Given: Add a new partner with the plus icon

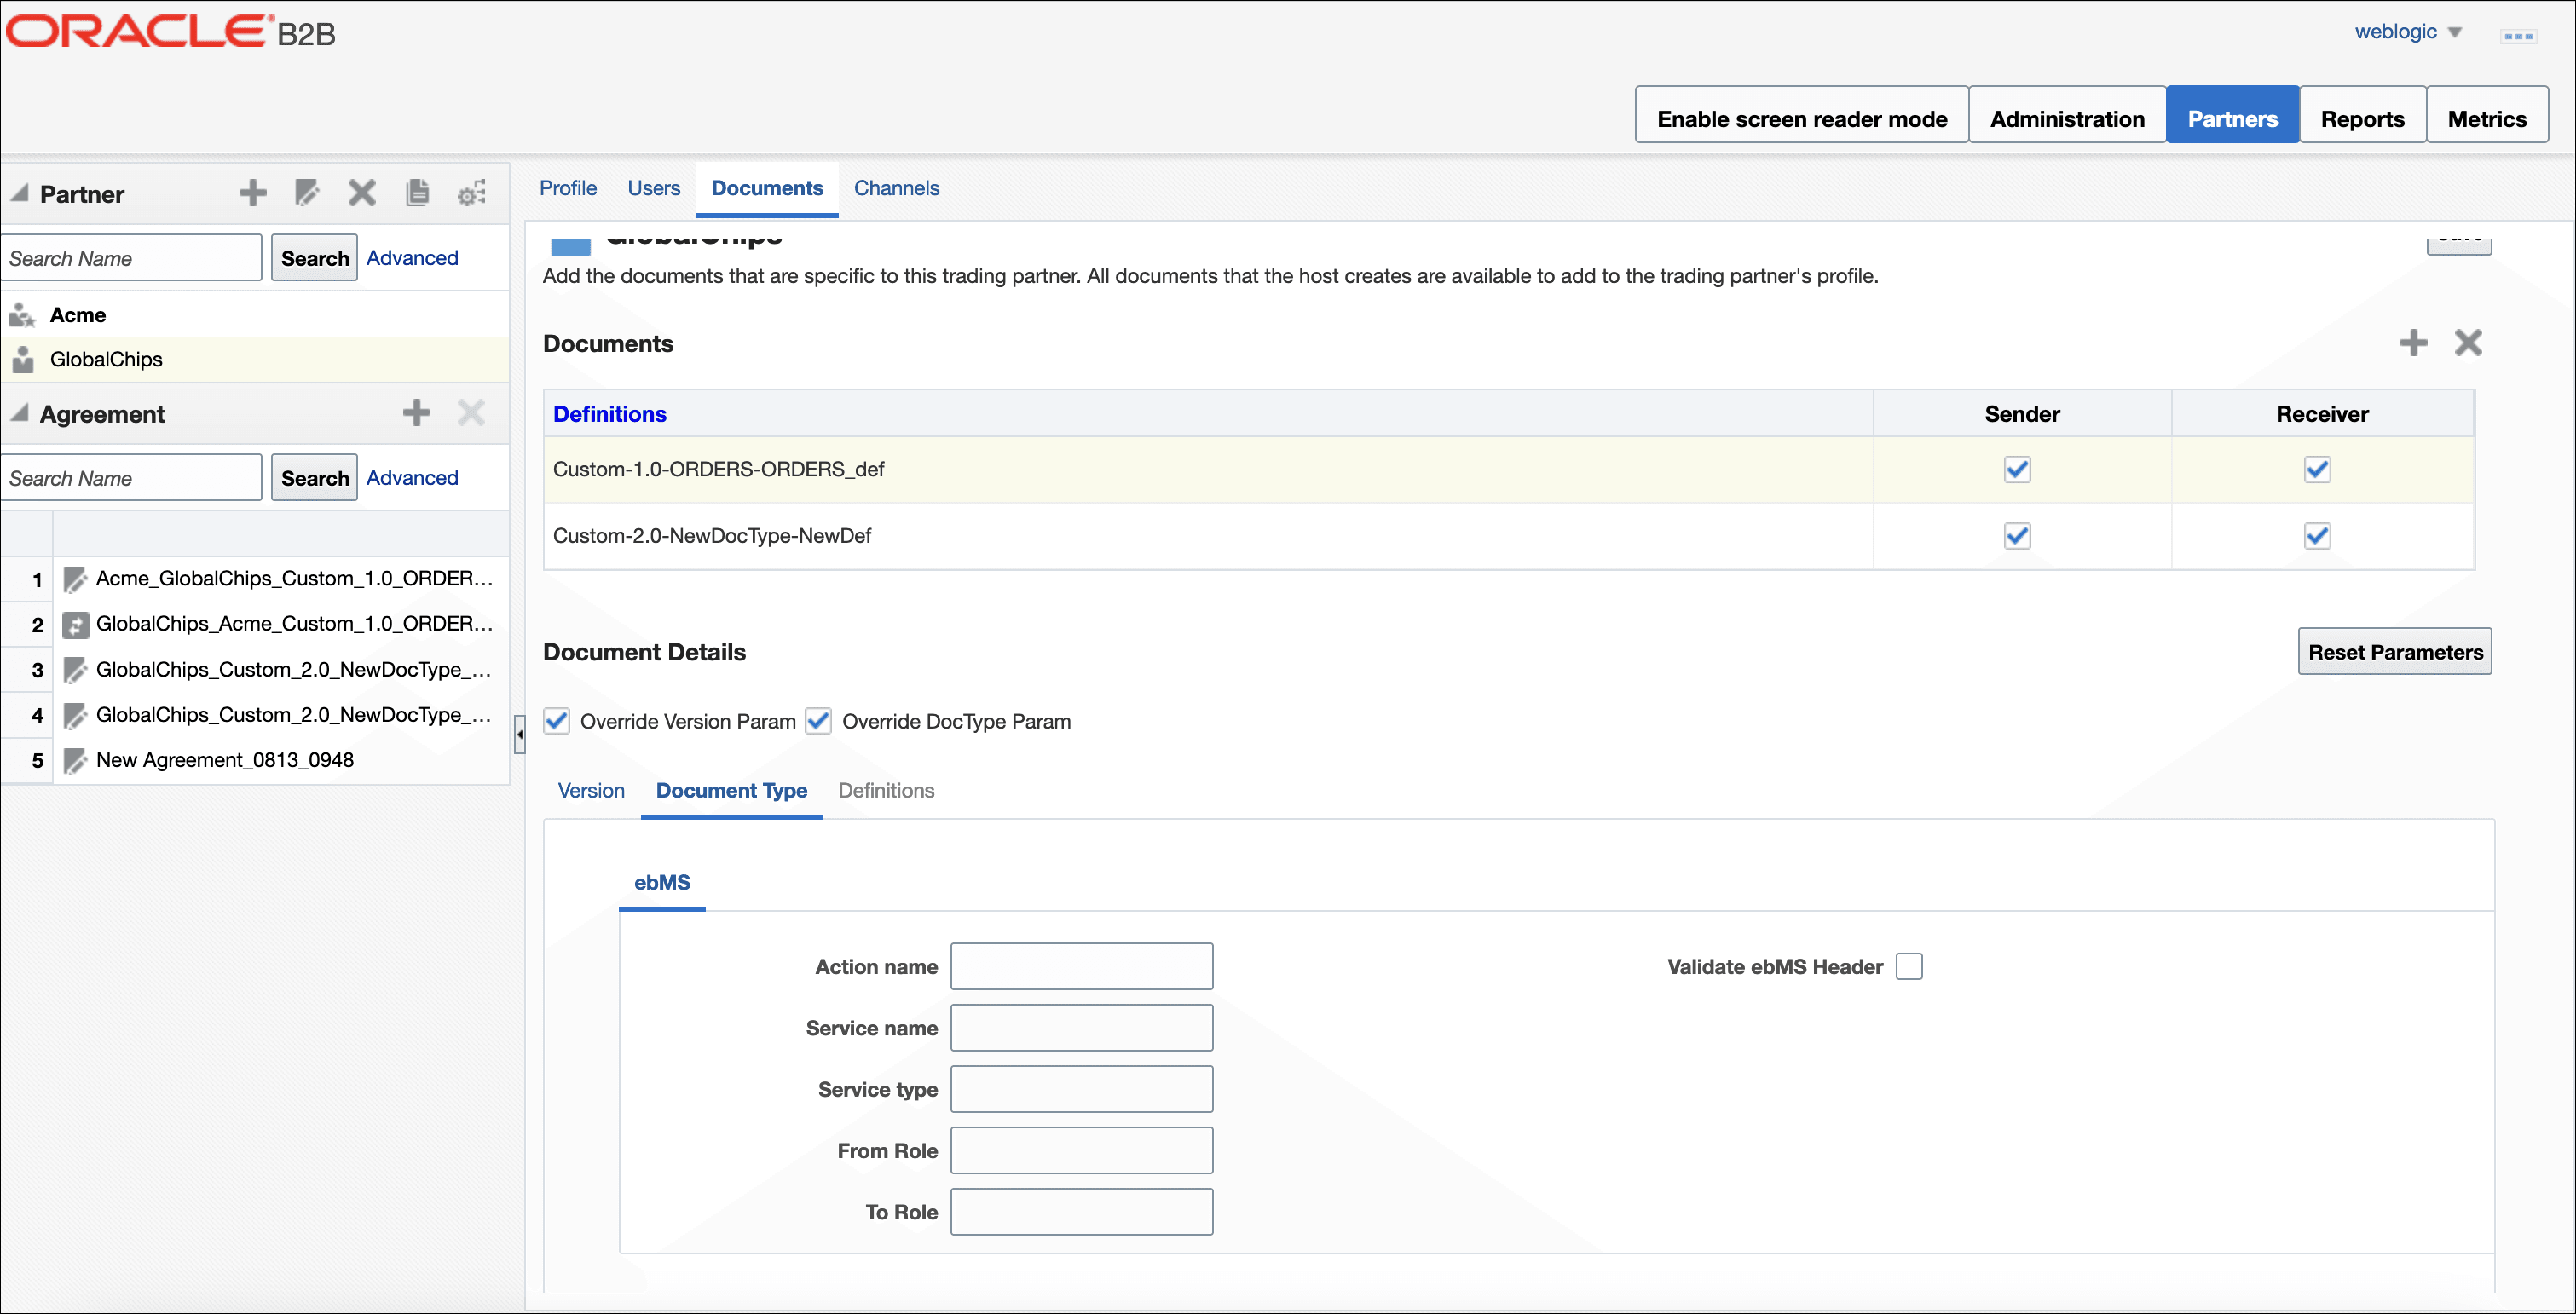Looking at the screenshot, I should point(253,192).
